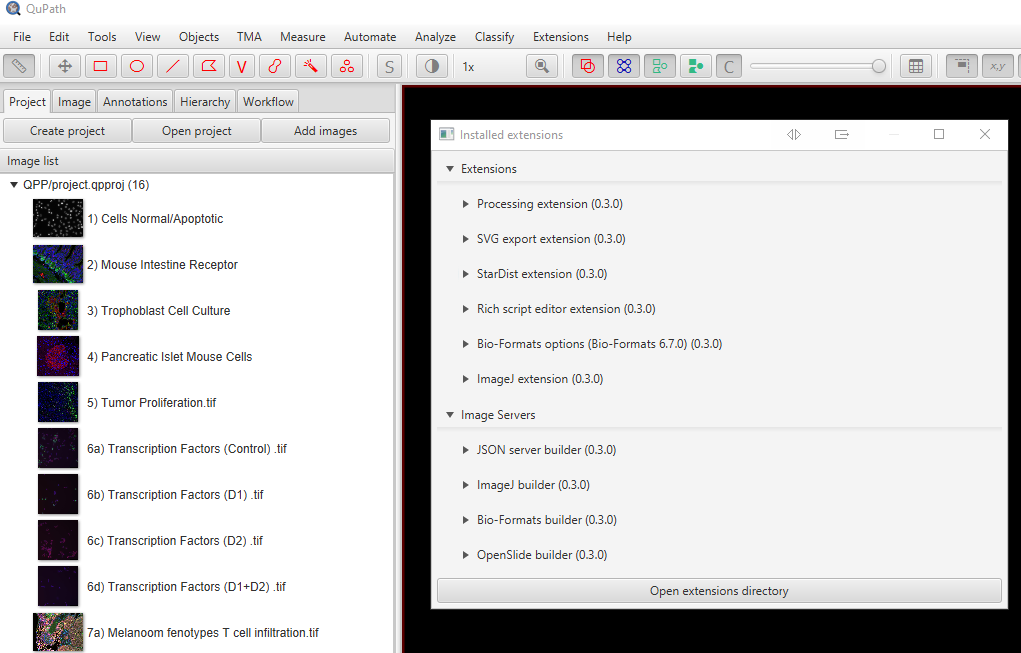
Task: Select the Line annotation tool
Action: tap(173, 66)
